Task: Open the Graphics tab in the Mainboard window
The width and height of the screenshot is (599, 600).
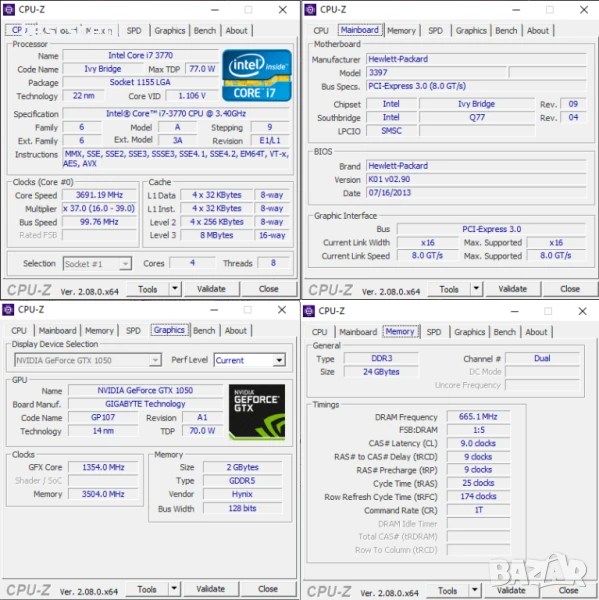Action: click(471, 31)
